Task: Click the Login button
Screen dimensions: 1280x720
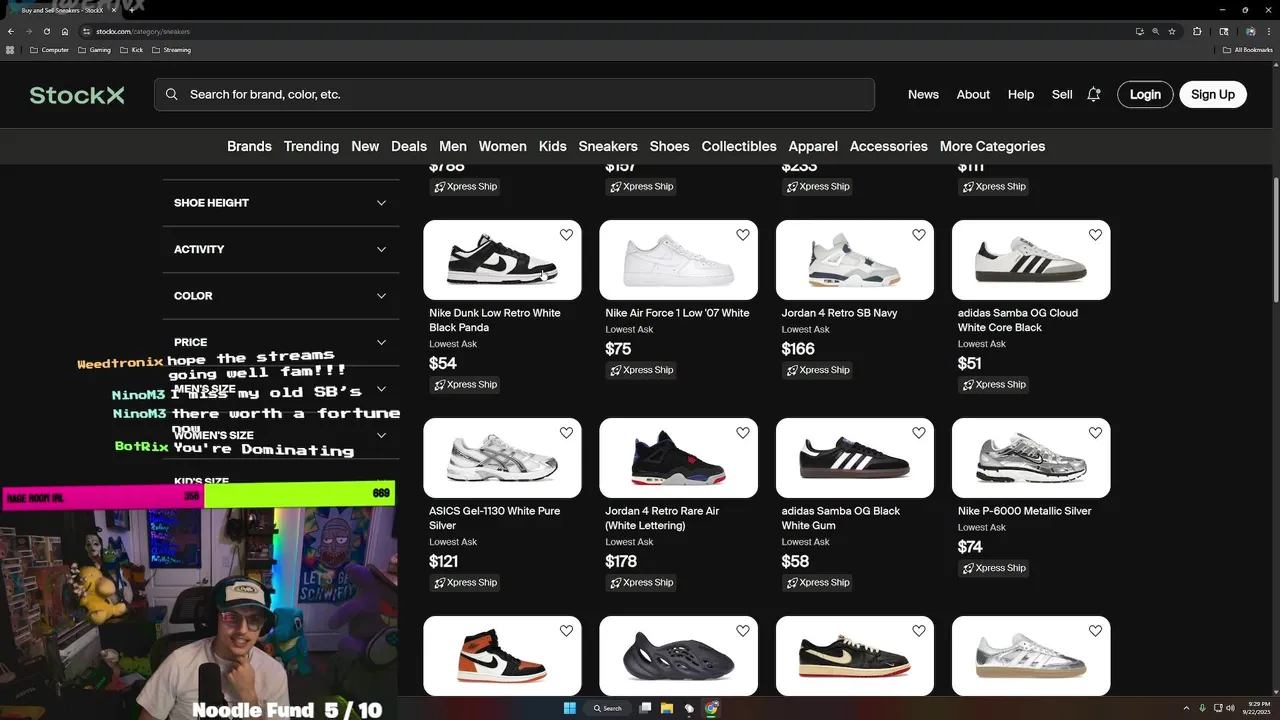Action: [1145, 94]
